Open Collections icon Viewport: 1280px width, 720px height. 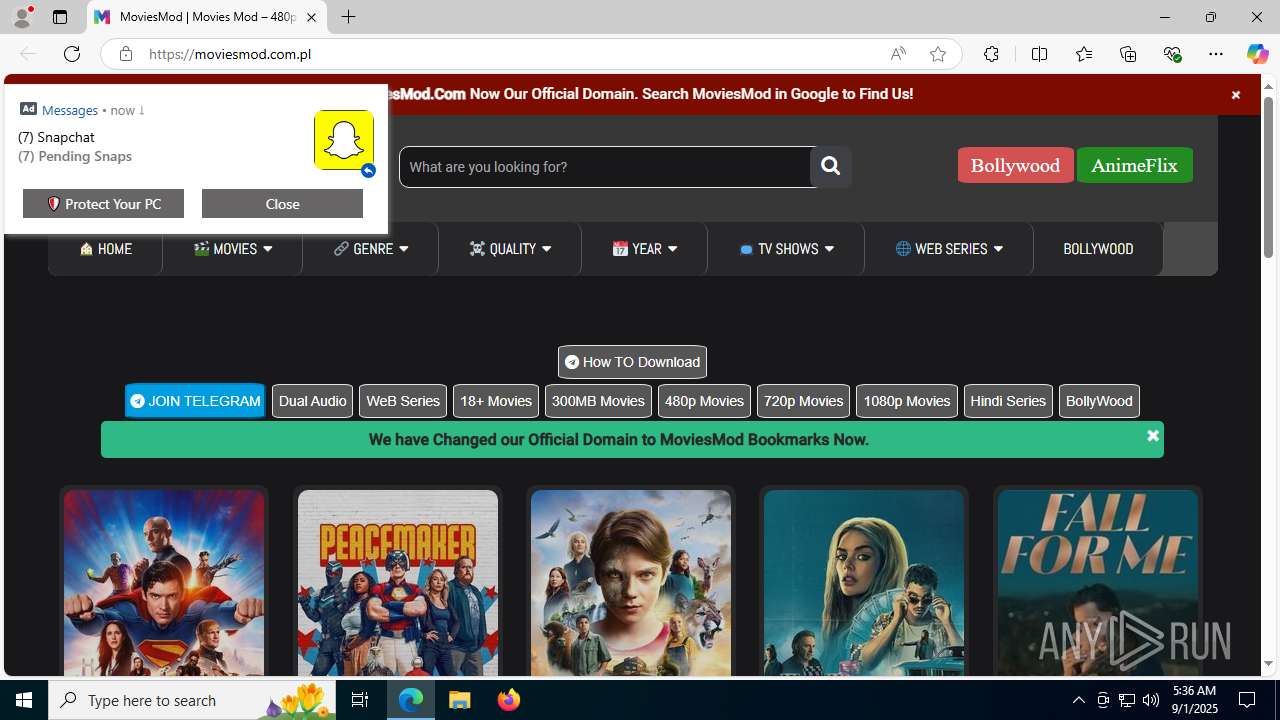point(1128,54)
